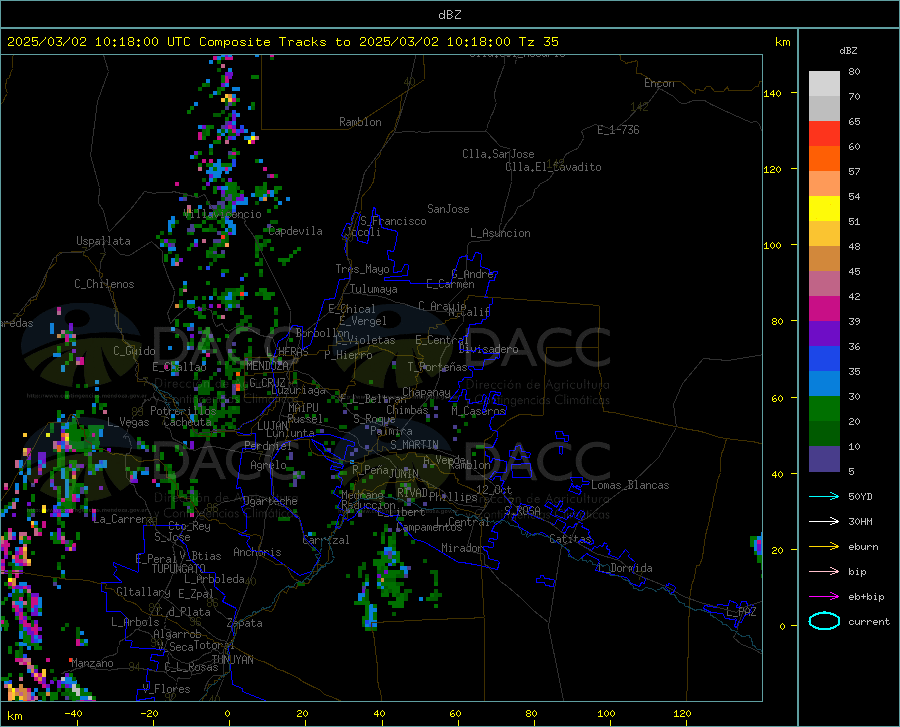Image resolution: width=900 pixels, height=727 pixels.
Task: Click the pink bip arrow icon
Action: 824,572
